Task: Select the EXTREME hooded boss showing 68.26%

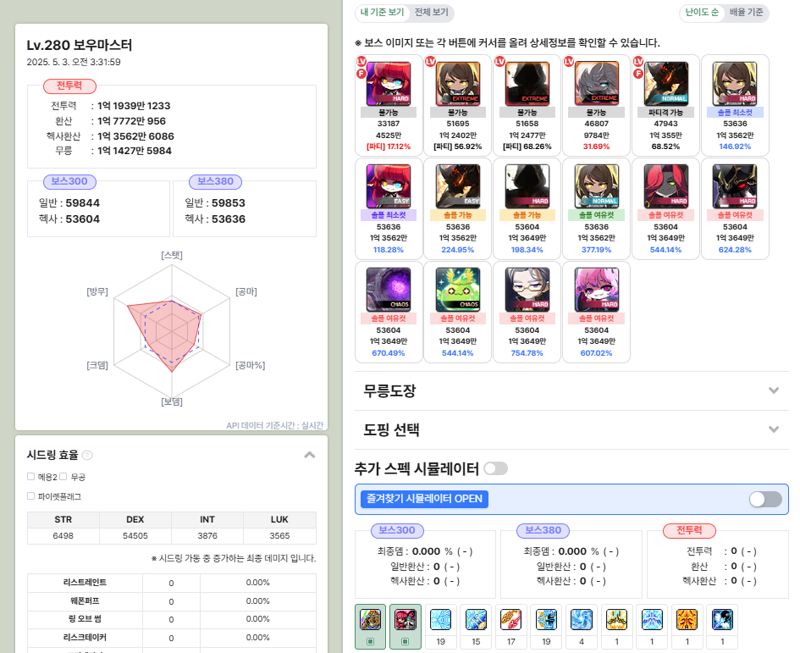Action: pos(527,84)
